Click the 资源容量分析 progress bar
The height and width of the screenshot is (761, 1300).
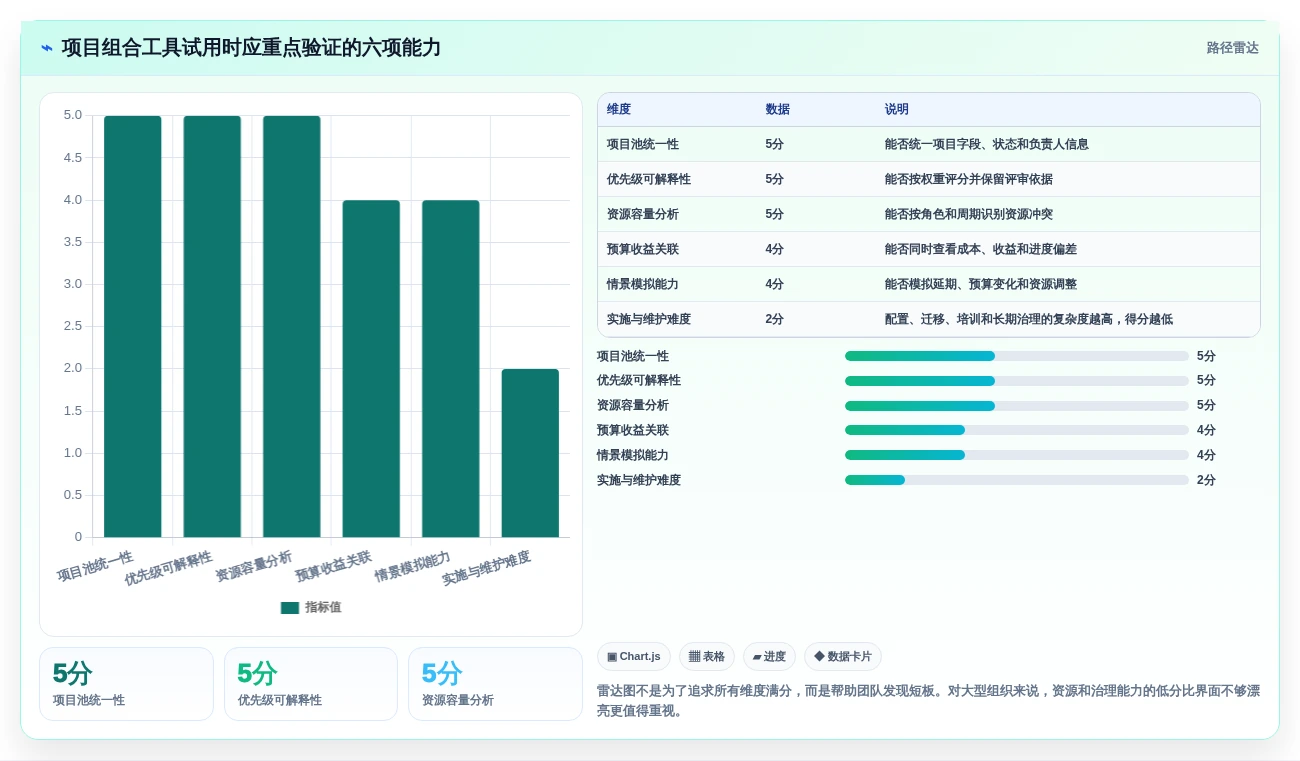(x=1017, y=406)
